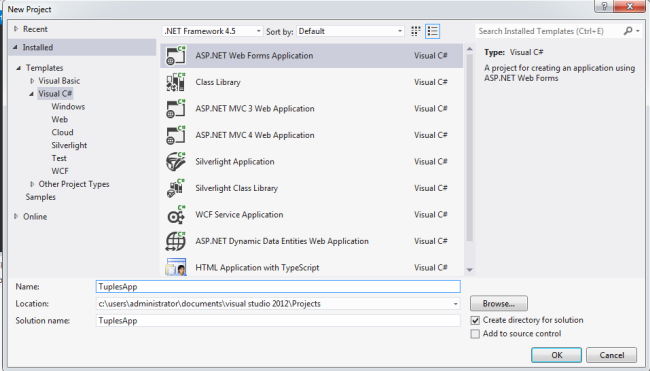Click the ASP.NET MVC 4 Web Application icon
Screen dimensions: 650x371
176,135
